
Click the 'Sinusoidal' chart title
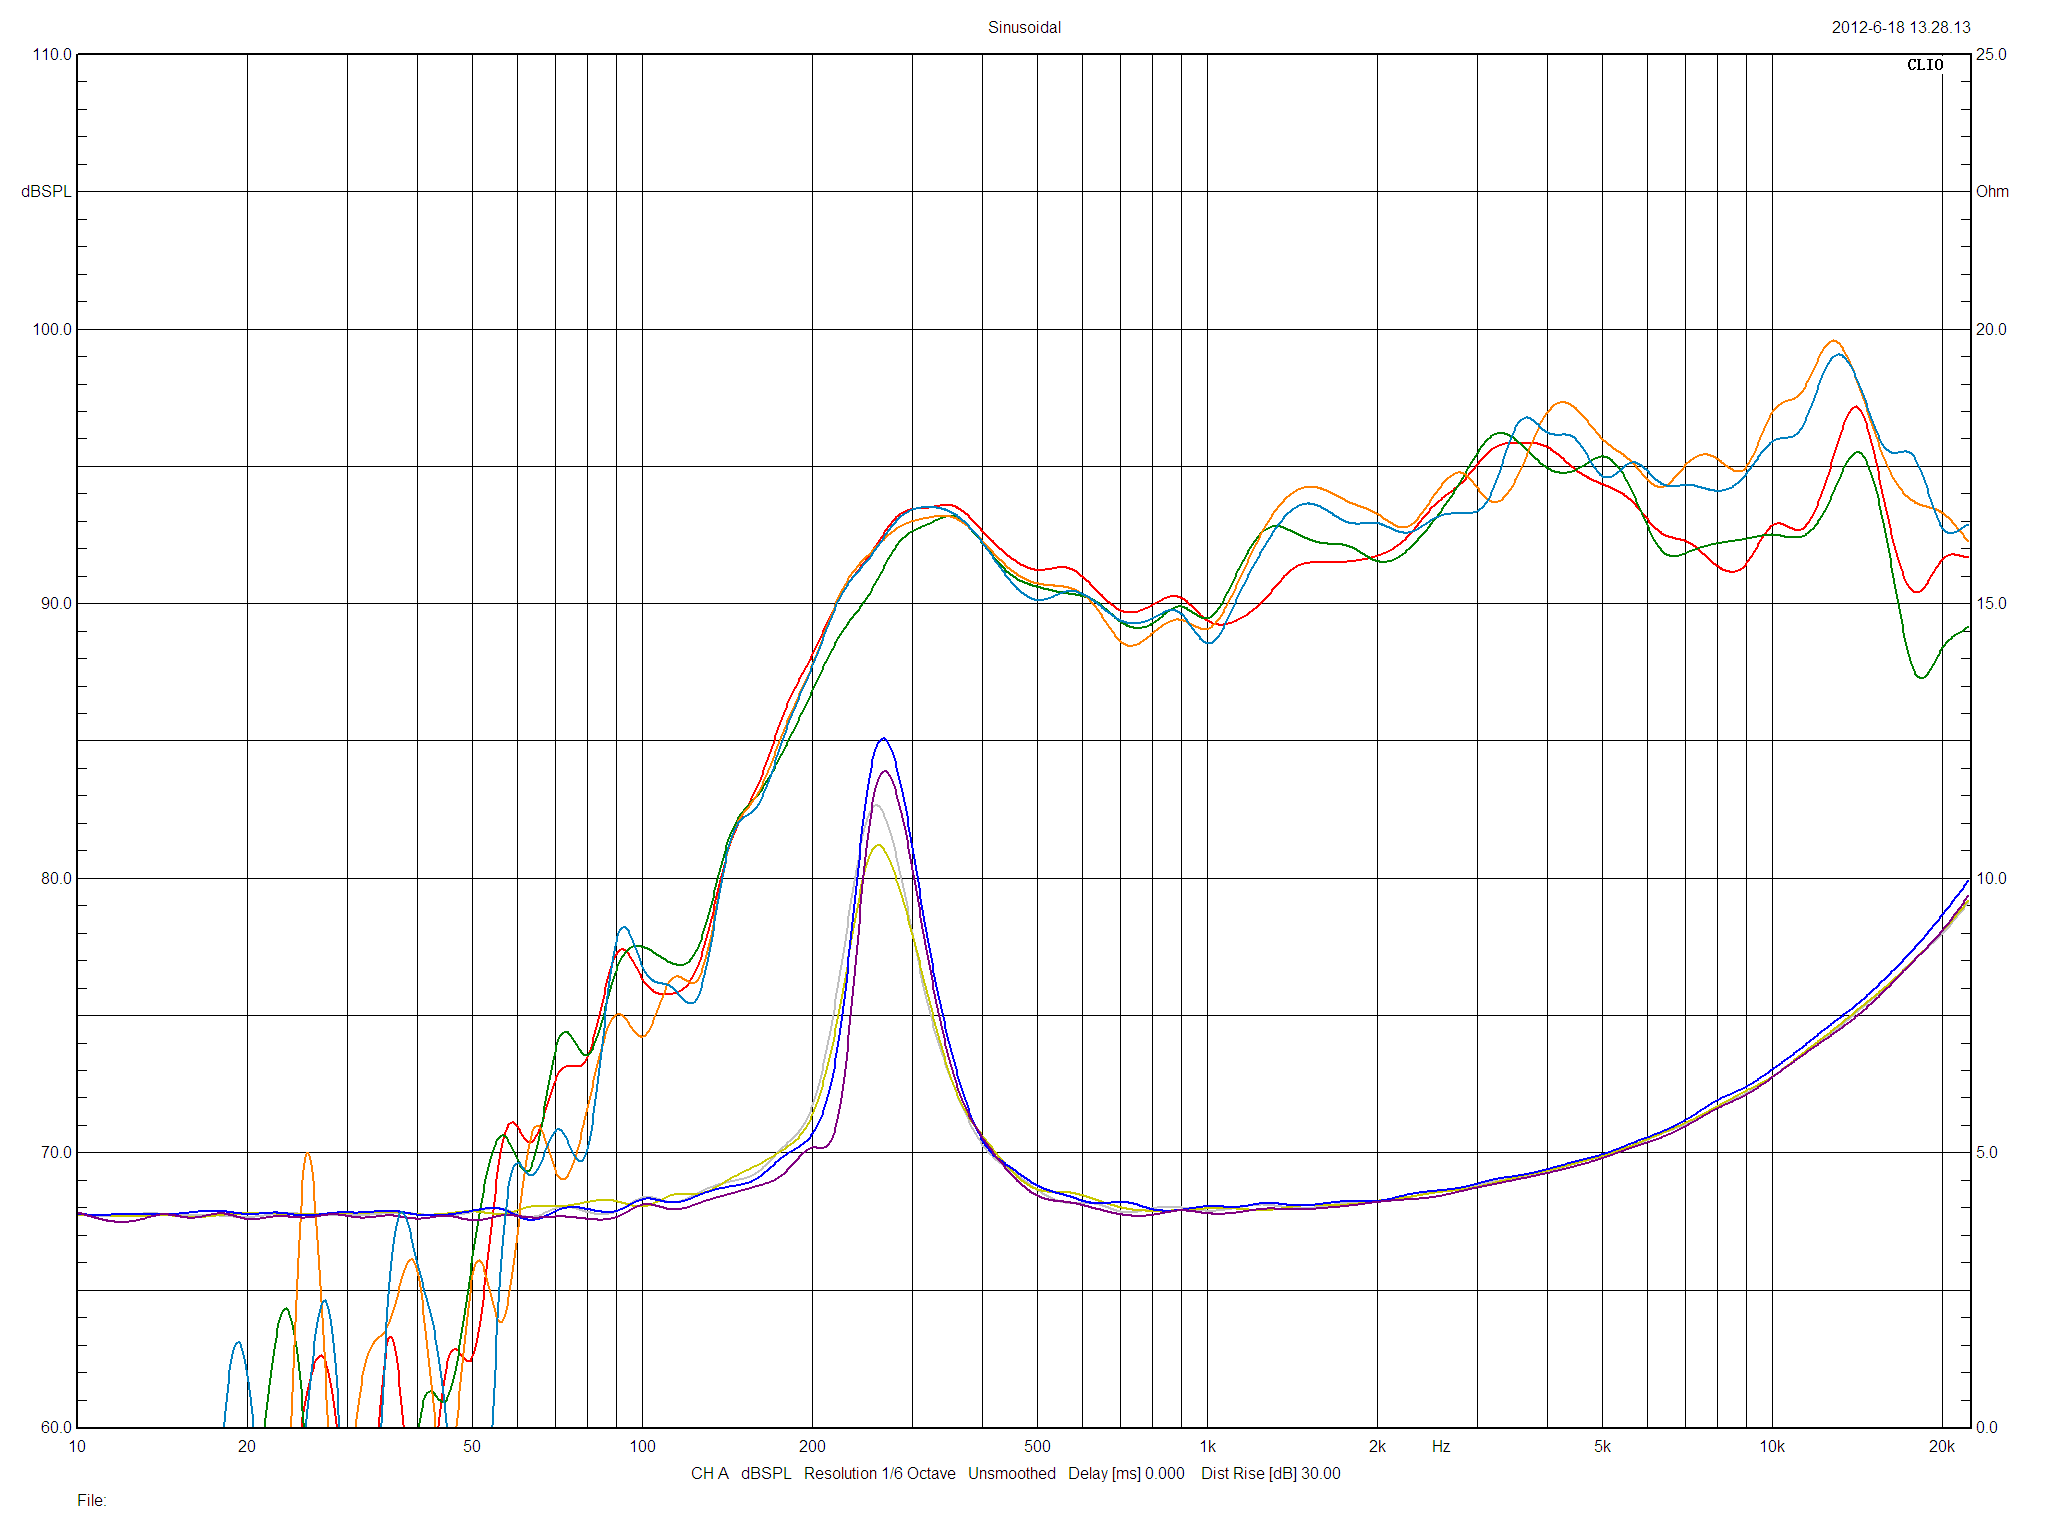click(x=1024, y=27)
